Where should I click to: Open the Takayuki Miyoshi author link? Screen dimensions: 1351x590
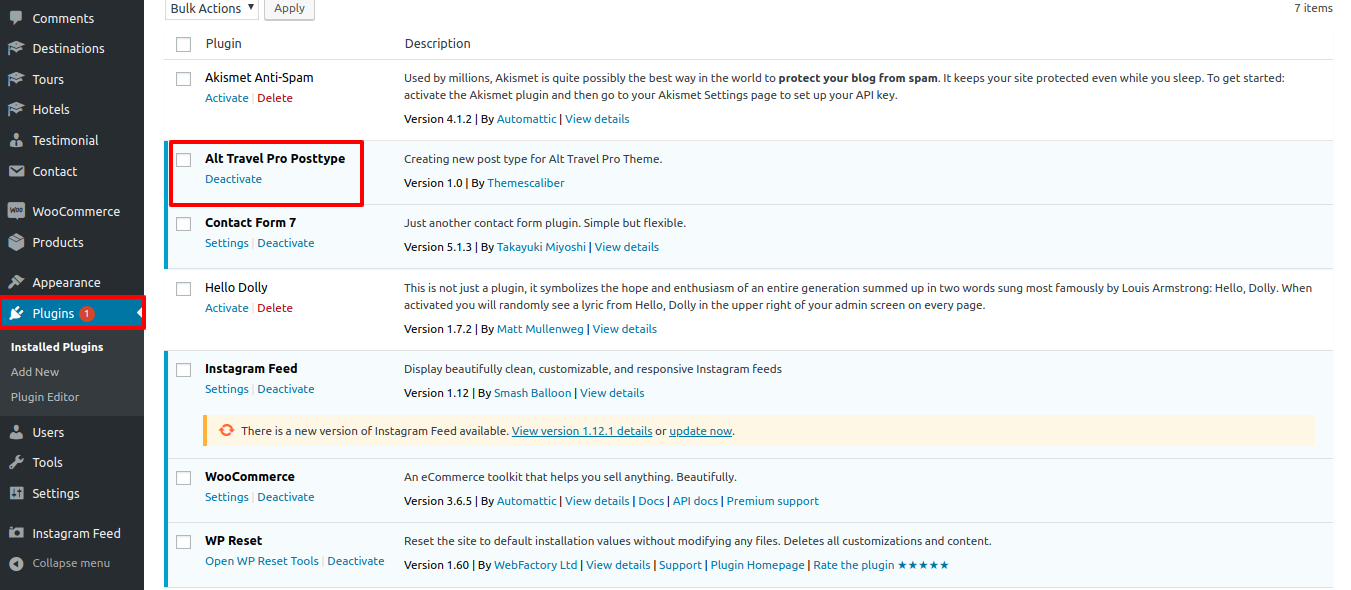(542, 247)
